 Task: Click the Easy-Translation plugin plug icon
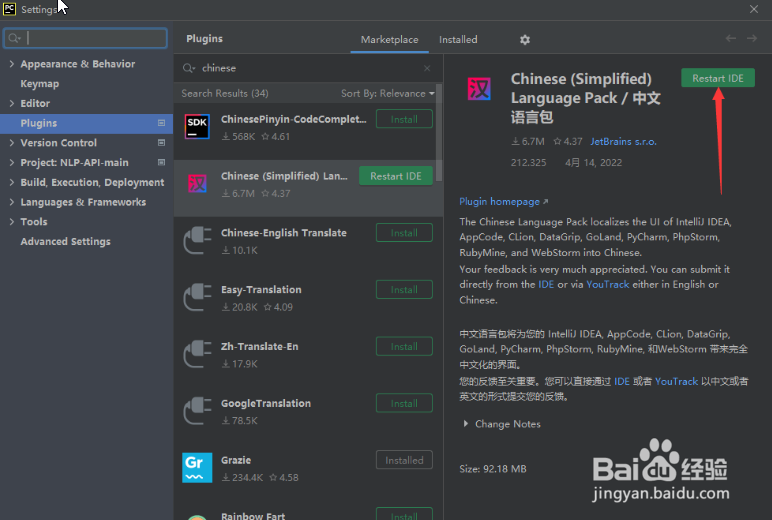tap(197, 296)
